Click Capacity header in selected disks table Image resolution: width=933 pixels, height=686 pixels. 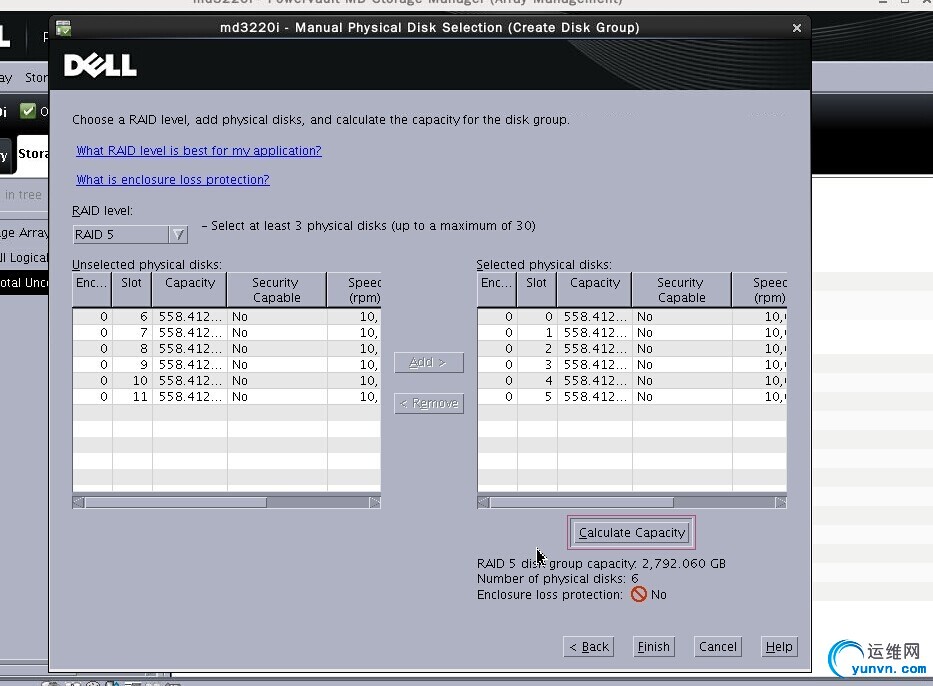pos(594,290)
